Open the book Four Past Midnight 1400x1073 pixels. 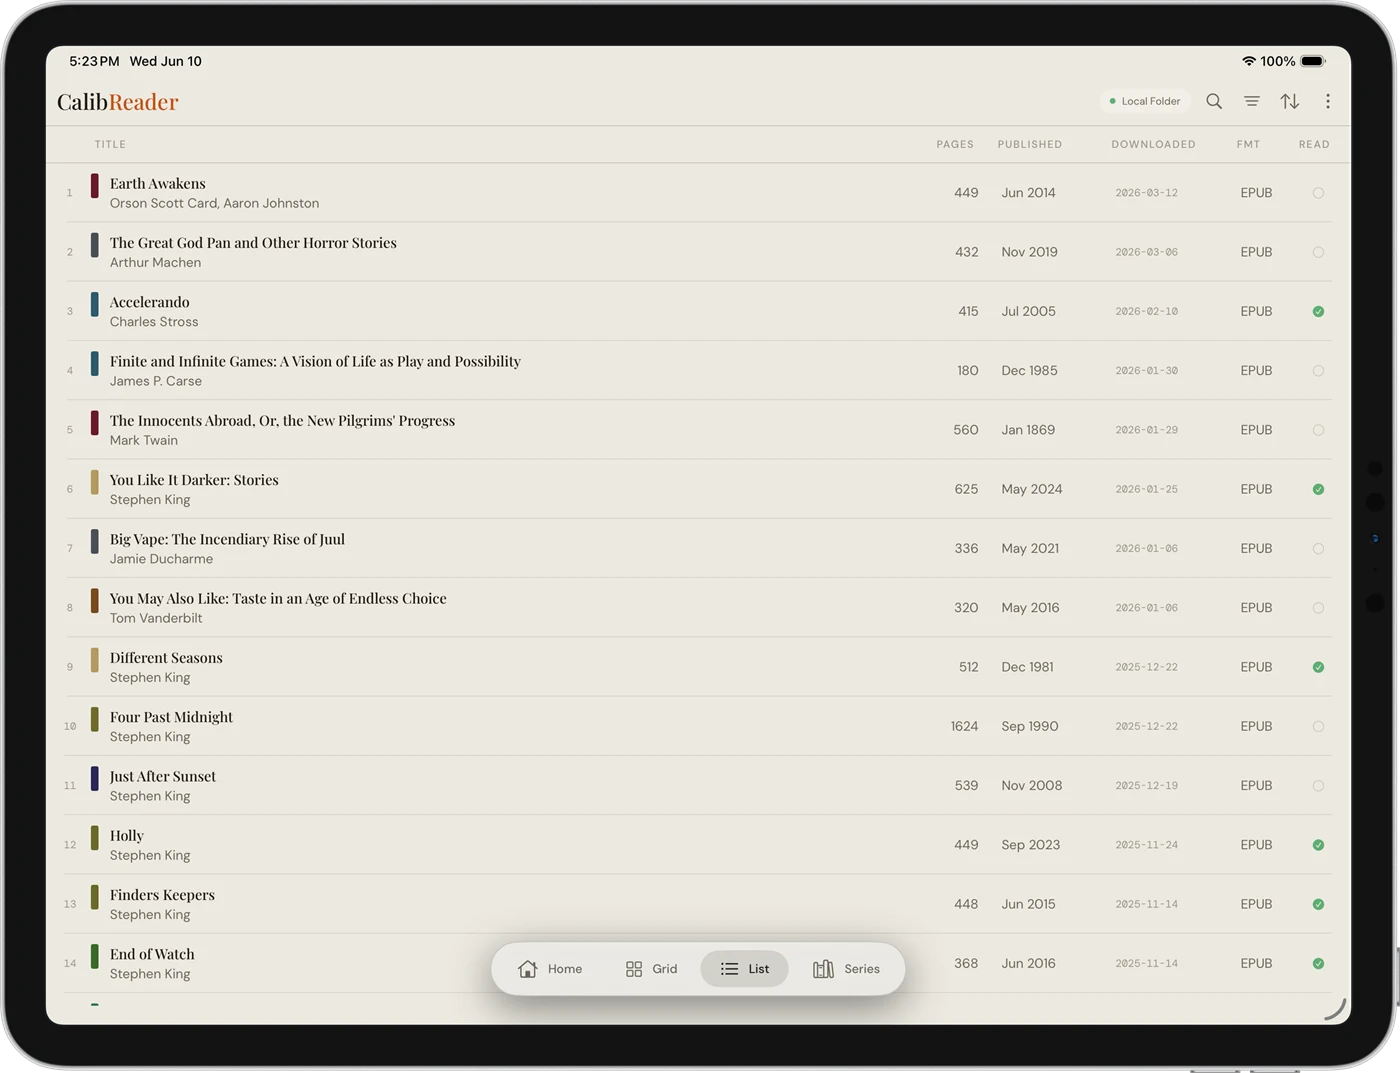coord(171,717)
